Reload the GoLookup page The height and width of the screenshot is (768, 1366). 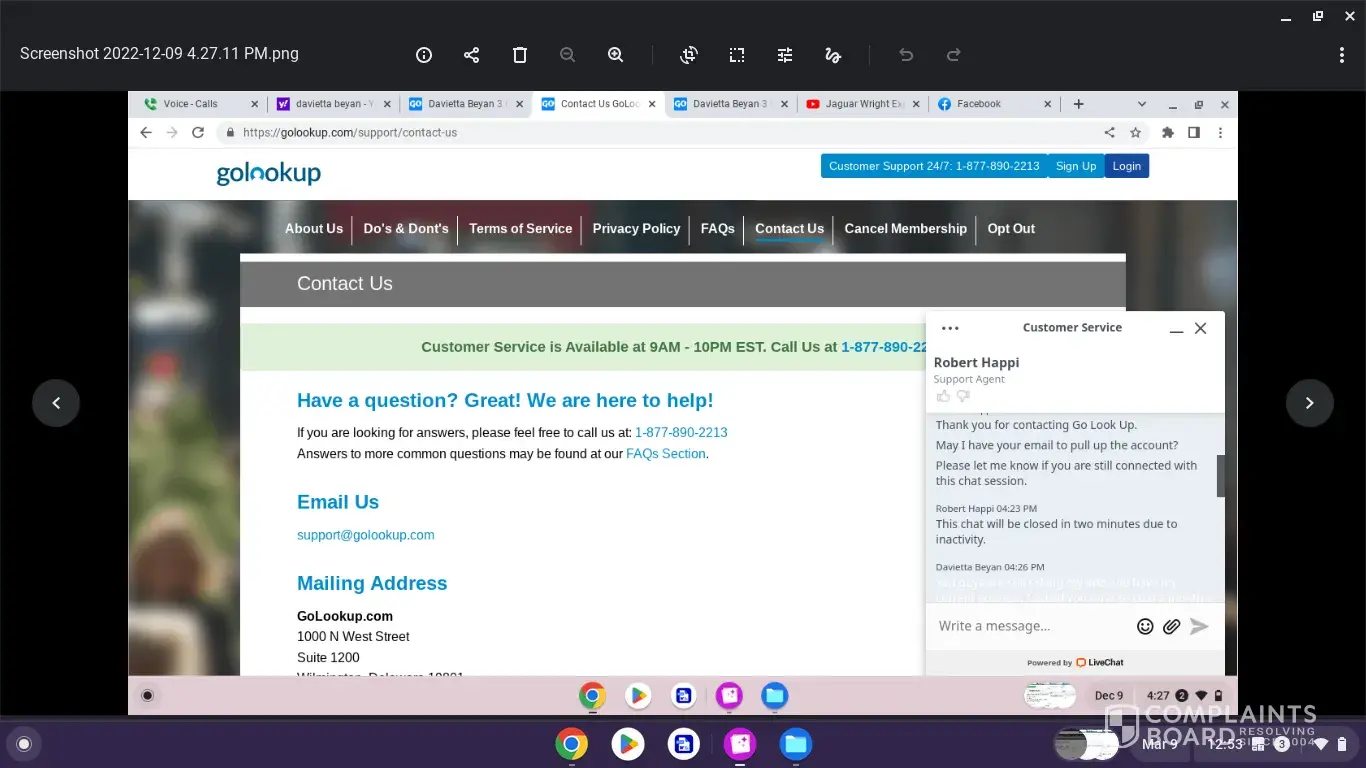[198, 132]
